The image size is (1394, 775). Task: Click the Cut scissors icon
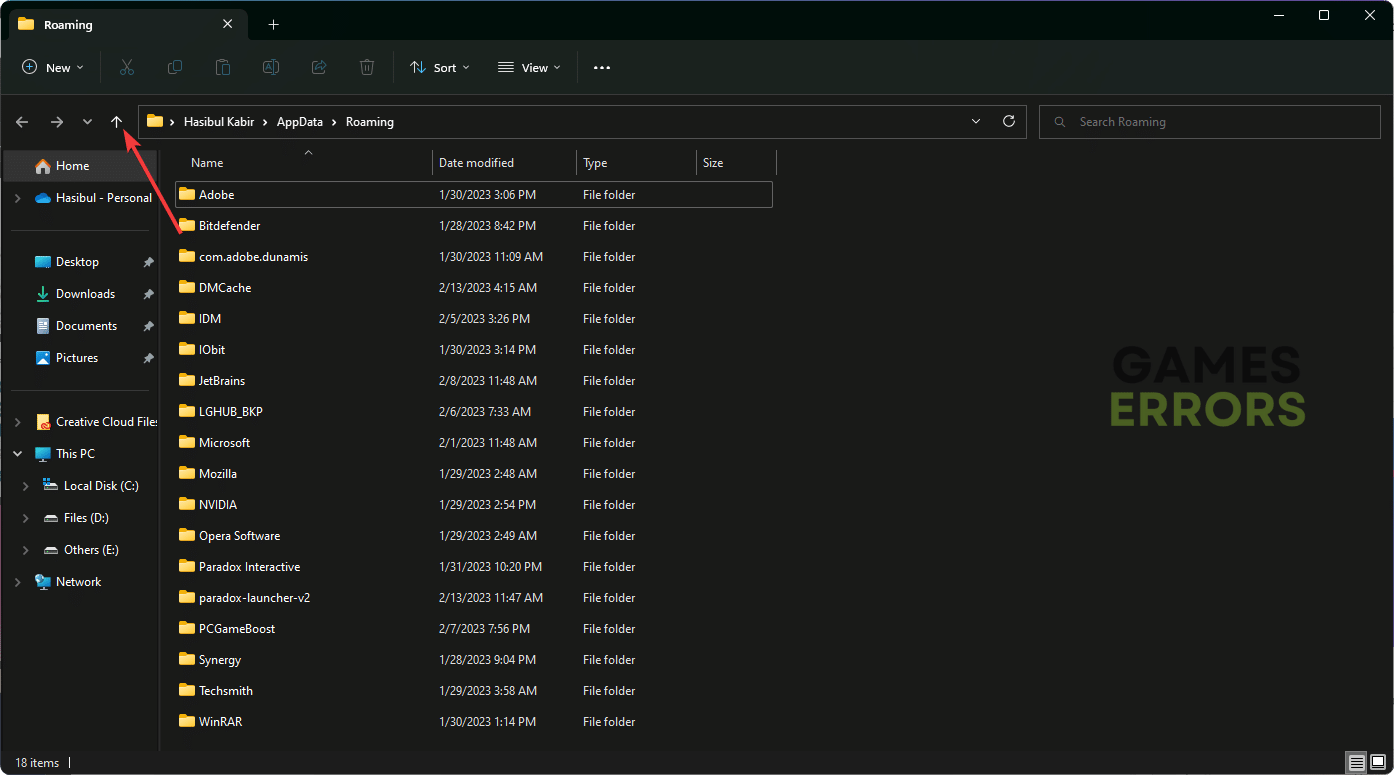[x=127, y=68]
